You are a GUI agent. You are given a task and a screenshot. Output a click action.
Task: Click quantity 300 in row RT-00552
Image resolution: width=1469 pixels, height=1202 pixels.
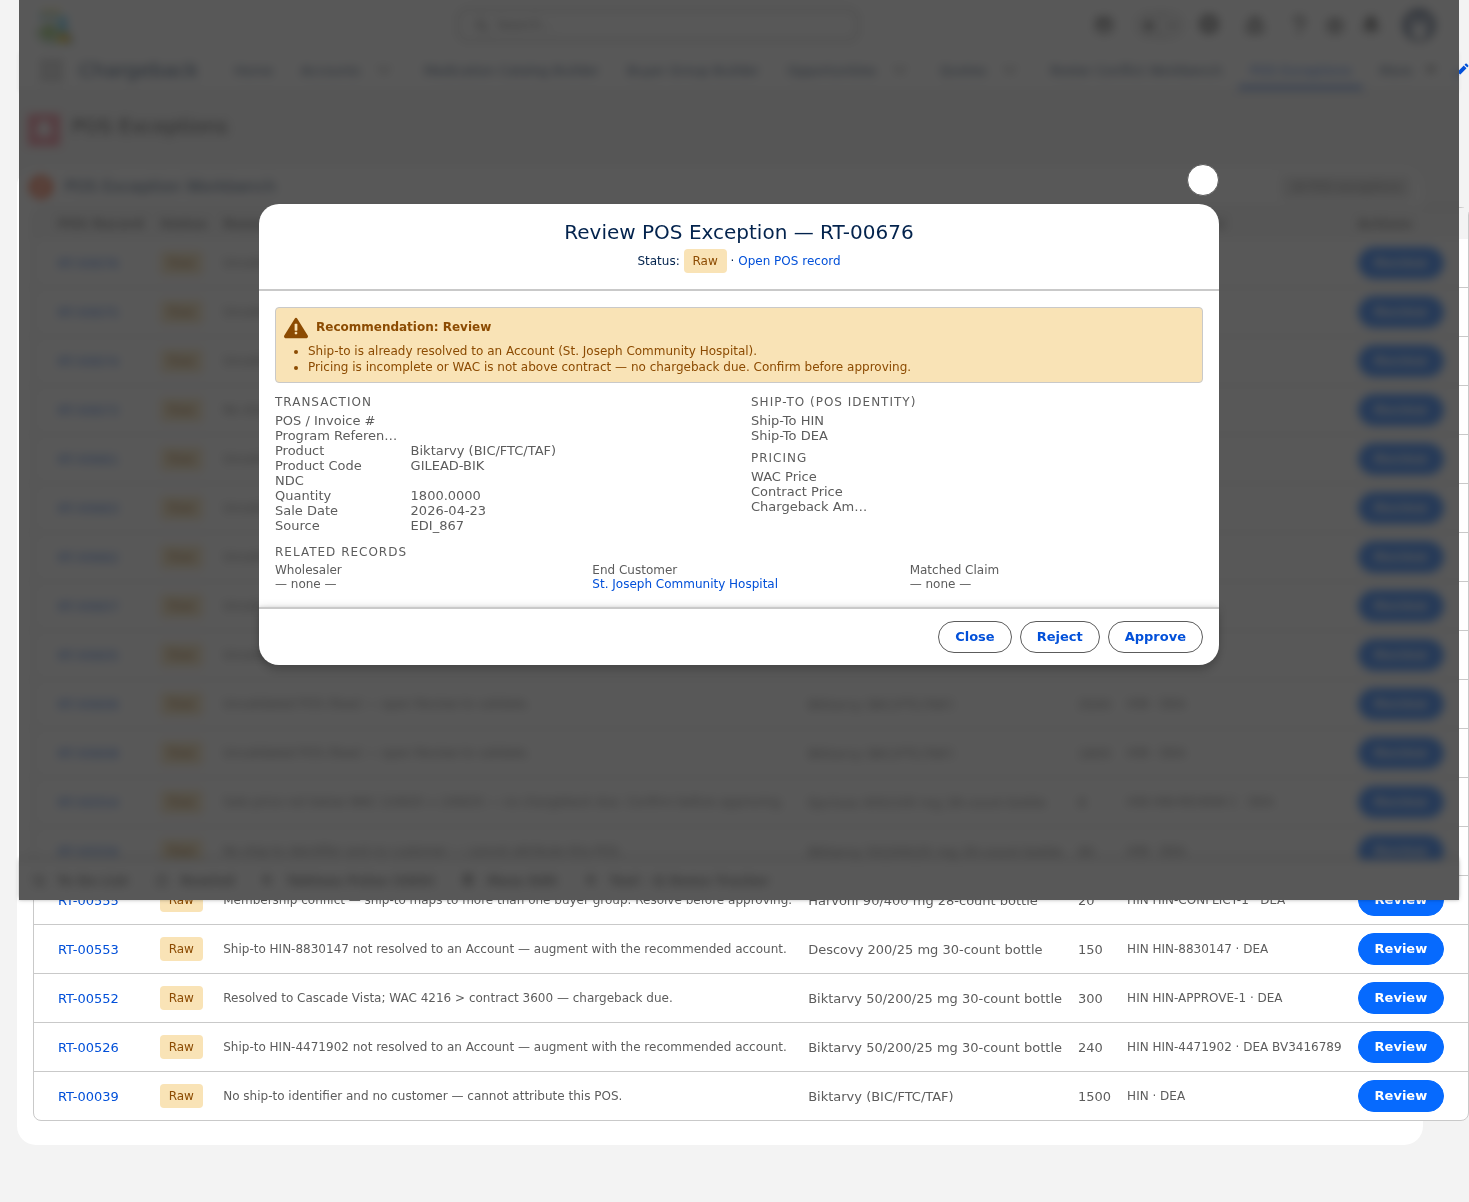click(x=1090, y=998)
